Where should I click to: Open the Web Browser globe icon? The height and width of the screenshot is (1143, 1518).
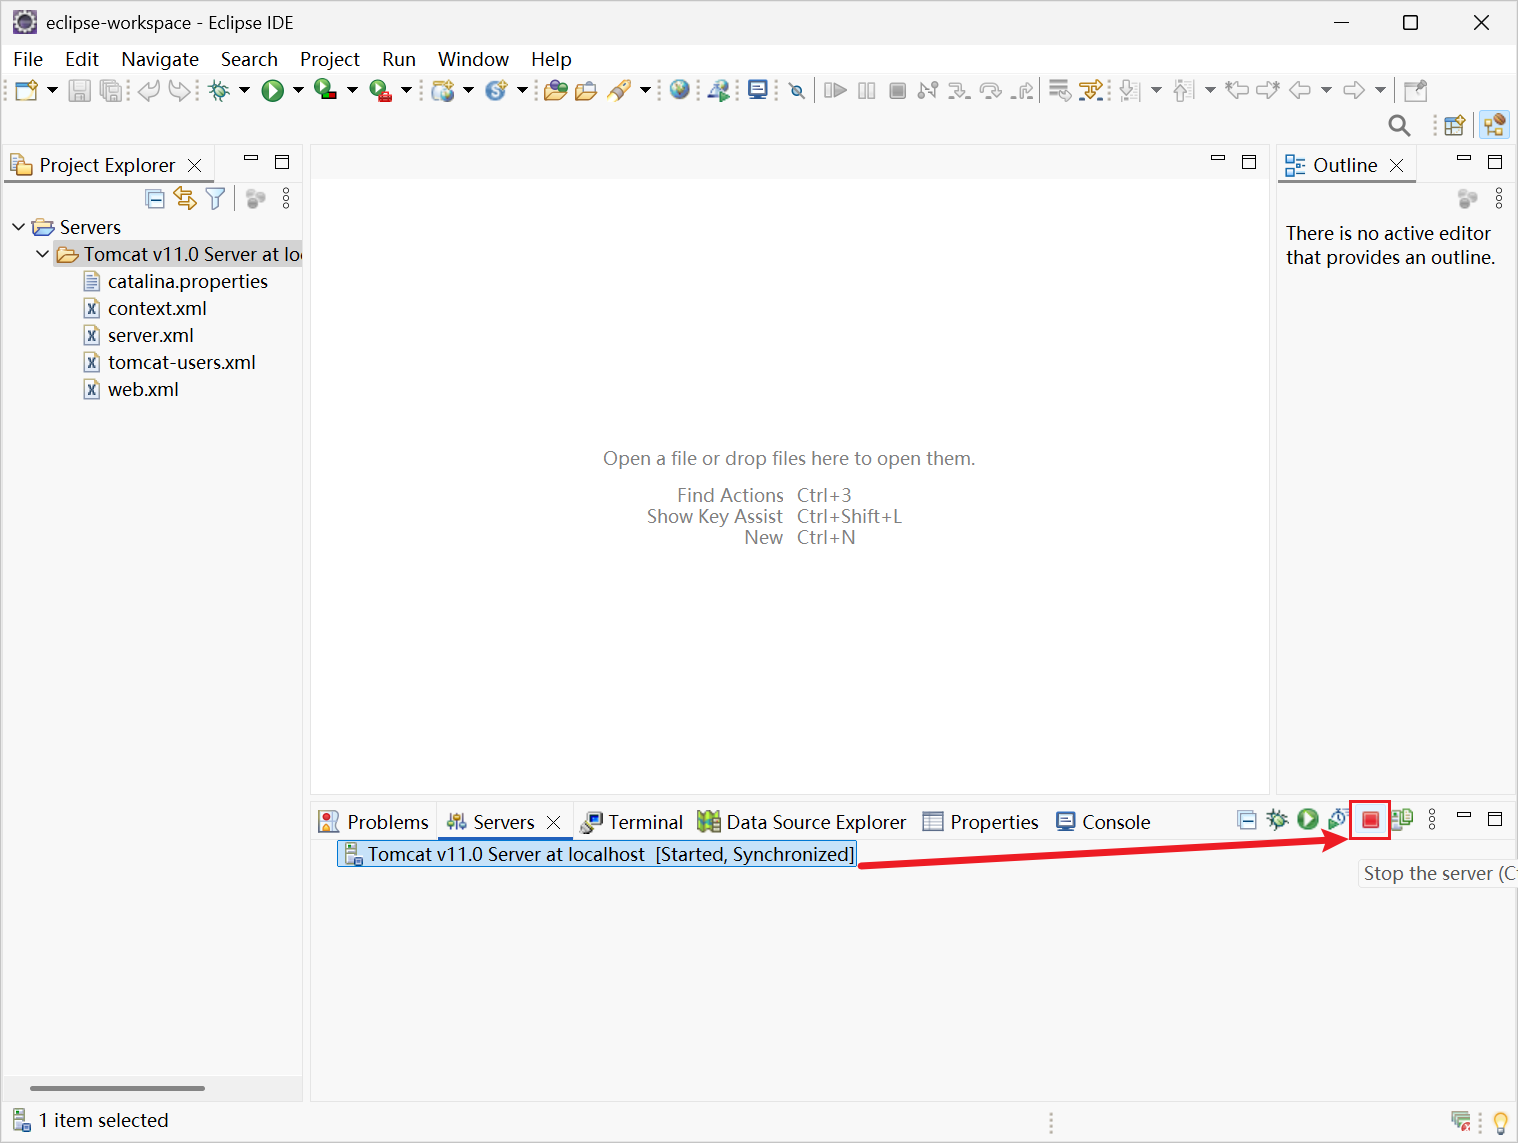coord(680,90)
